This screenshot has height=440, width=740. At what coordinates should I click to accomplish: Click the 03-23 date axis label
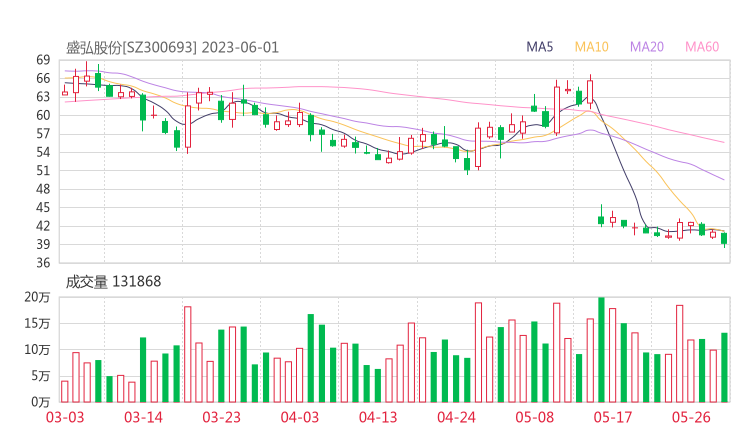221,417
